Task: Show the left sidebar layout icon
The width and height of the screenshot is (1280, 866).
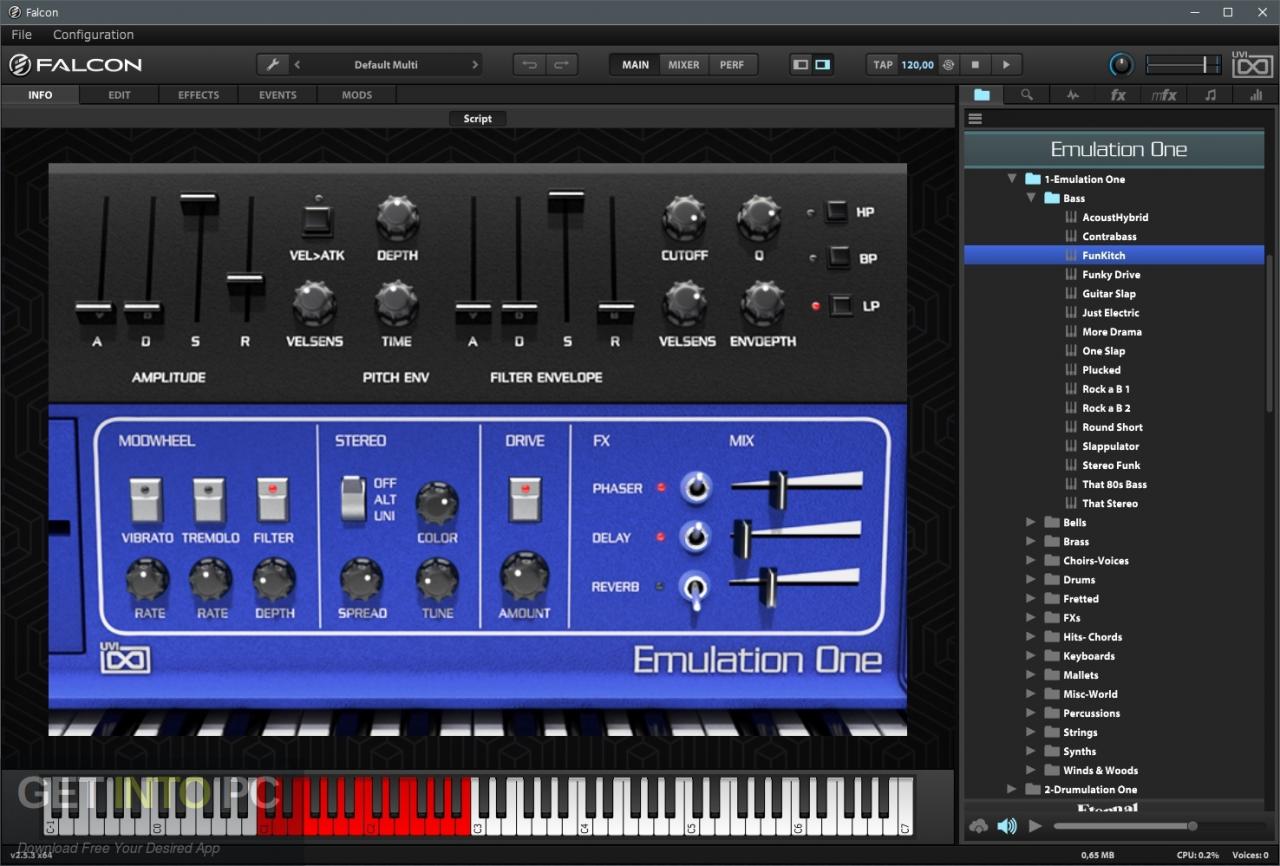Action: [800, 65]
